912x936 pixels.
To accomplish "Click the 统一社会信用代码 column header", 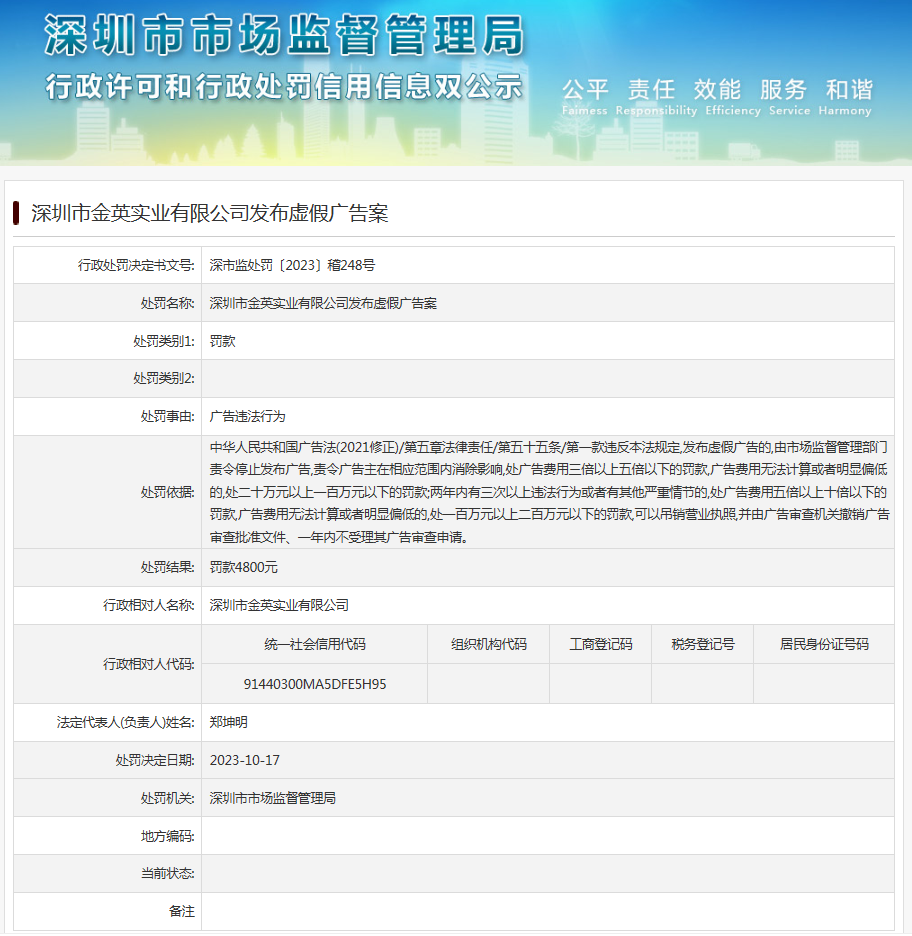I will point(314,644).
